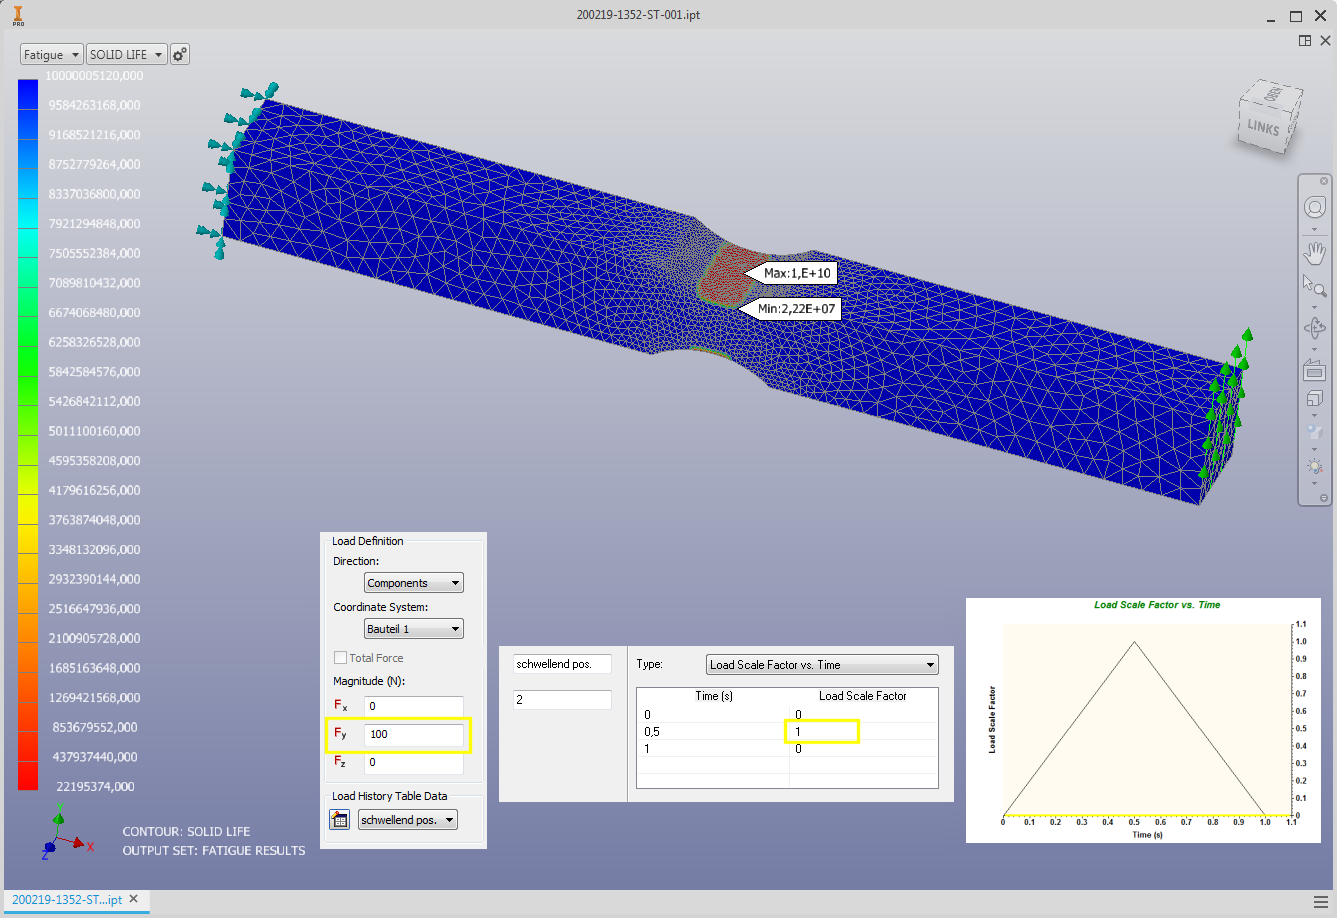Click the shaded visual style icon
Viewport: 1337px width, 918px height.
[1314, 432]
